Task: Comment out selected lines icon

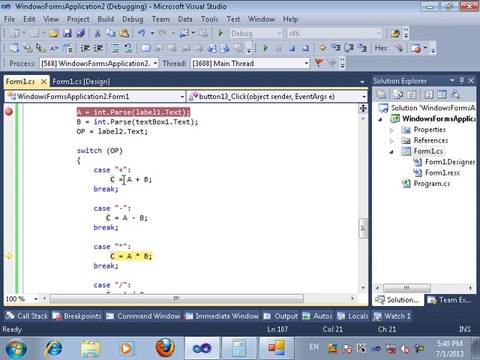Action: pos(115,48)
